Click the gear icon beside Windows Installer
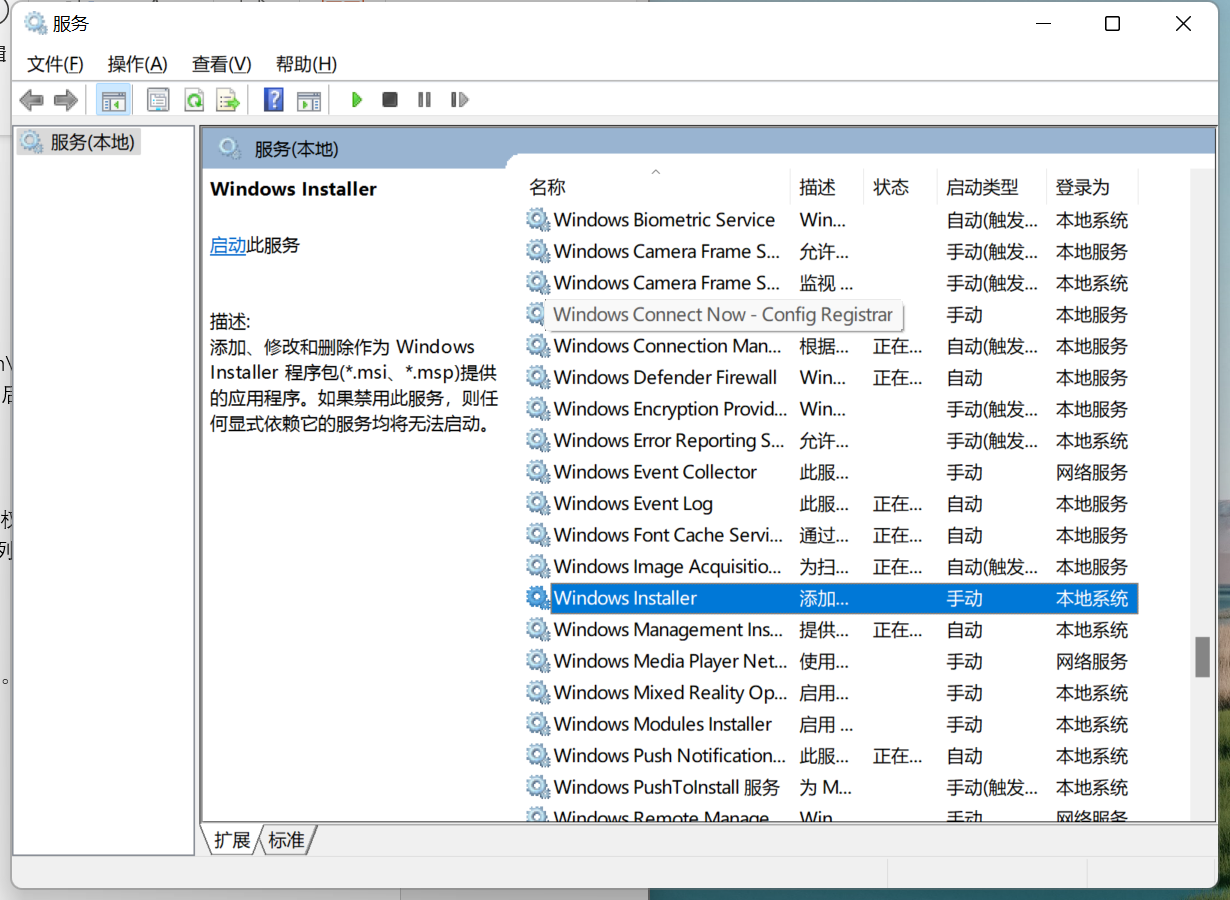Screen dimensions: 1230x900 coord(538,598)
